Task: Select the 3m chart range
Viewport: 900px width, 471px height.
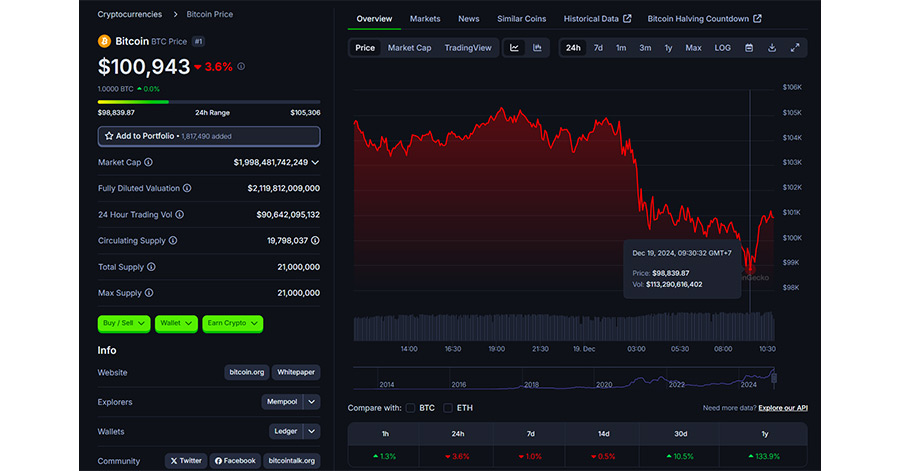Action: click(x=645, y=48)
